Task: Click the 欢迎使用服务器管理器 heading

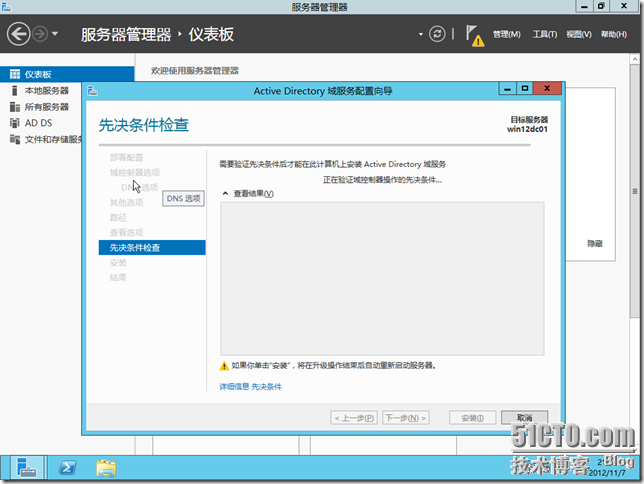Action: tap(195, 71)
